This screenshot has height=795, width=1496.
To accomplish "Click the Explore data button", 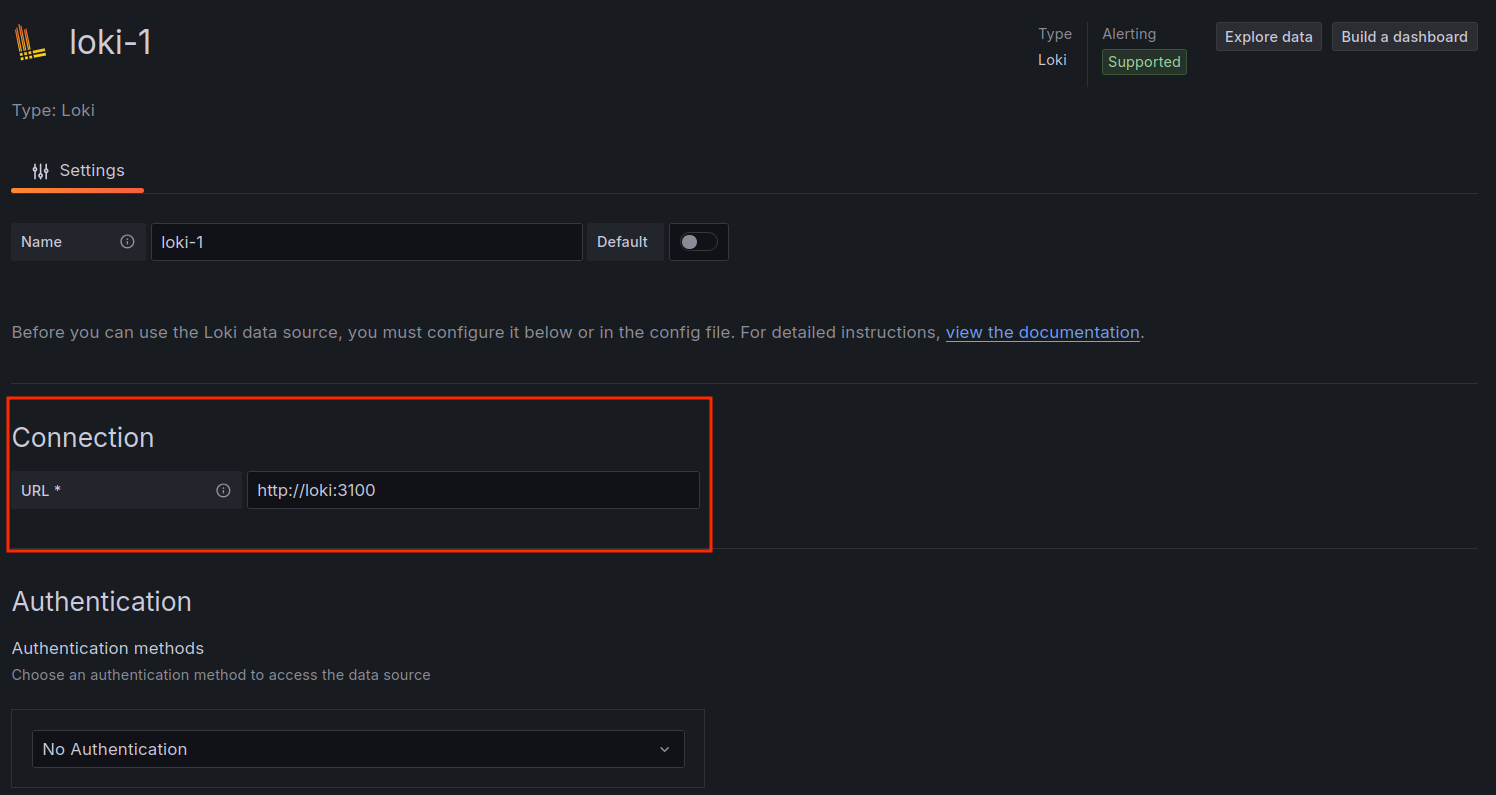I will pos(1269,37).
